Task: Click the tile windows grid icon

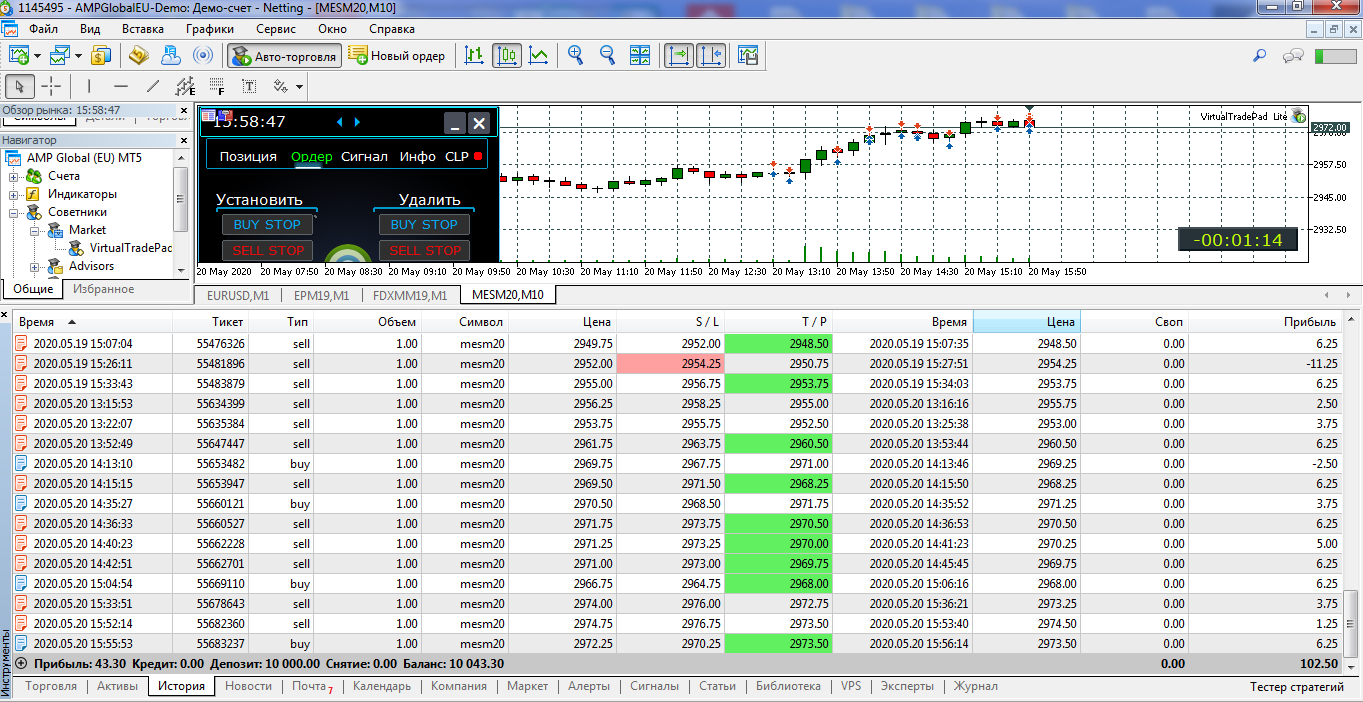Action: (x=640, y=55)
